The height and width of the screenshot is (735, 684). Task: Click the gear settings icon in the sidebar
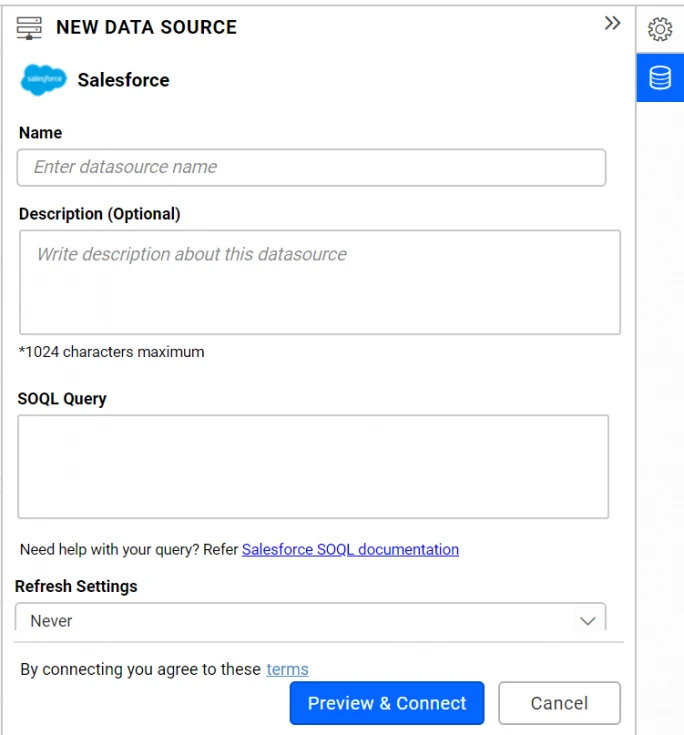(660, 29)
